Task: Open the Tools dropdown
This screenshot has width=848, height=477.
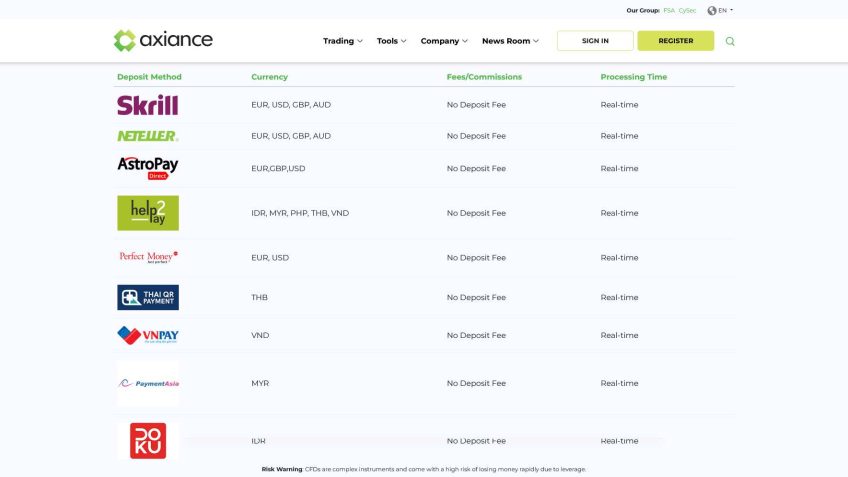Action: [392, 41]
